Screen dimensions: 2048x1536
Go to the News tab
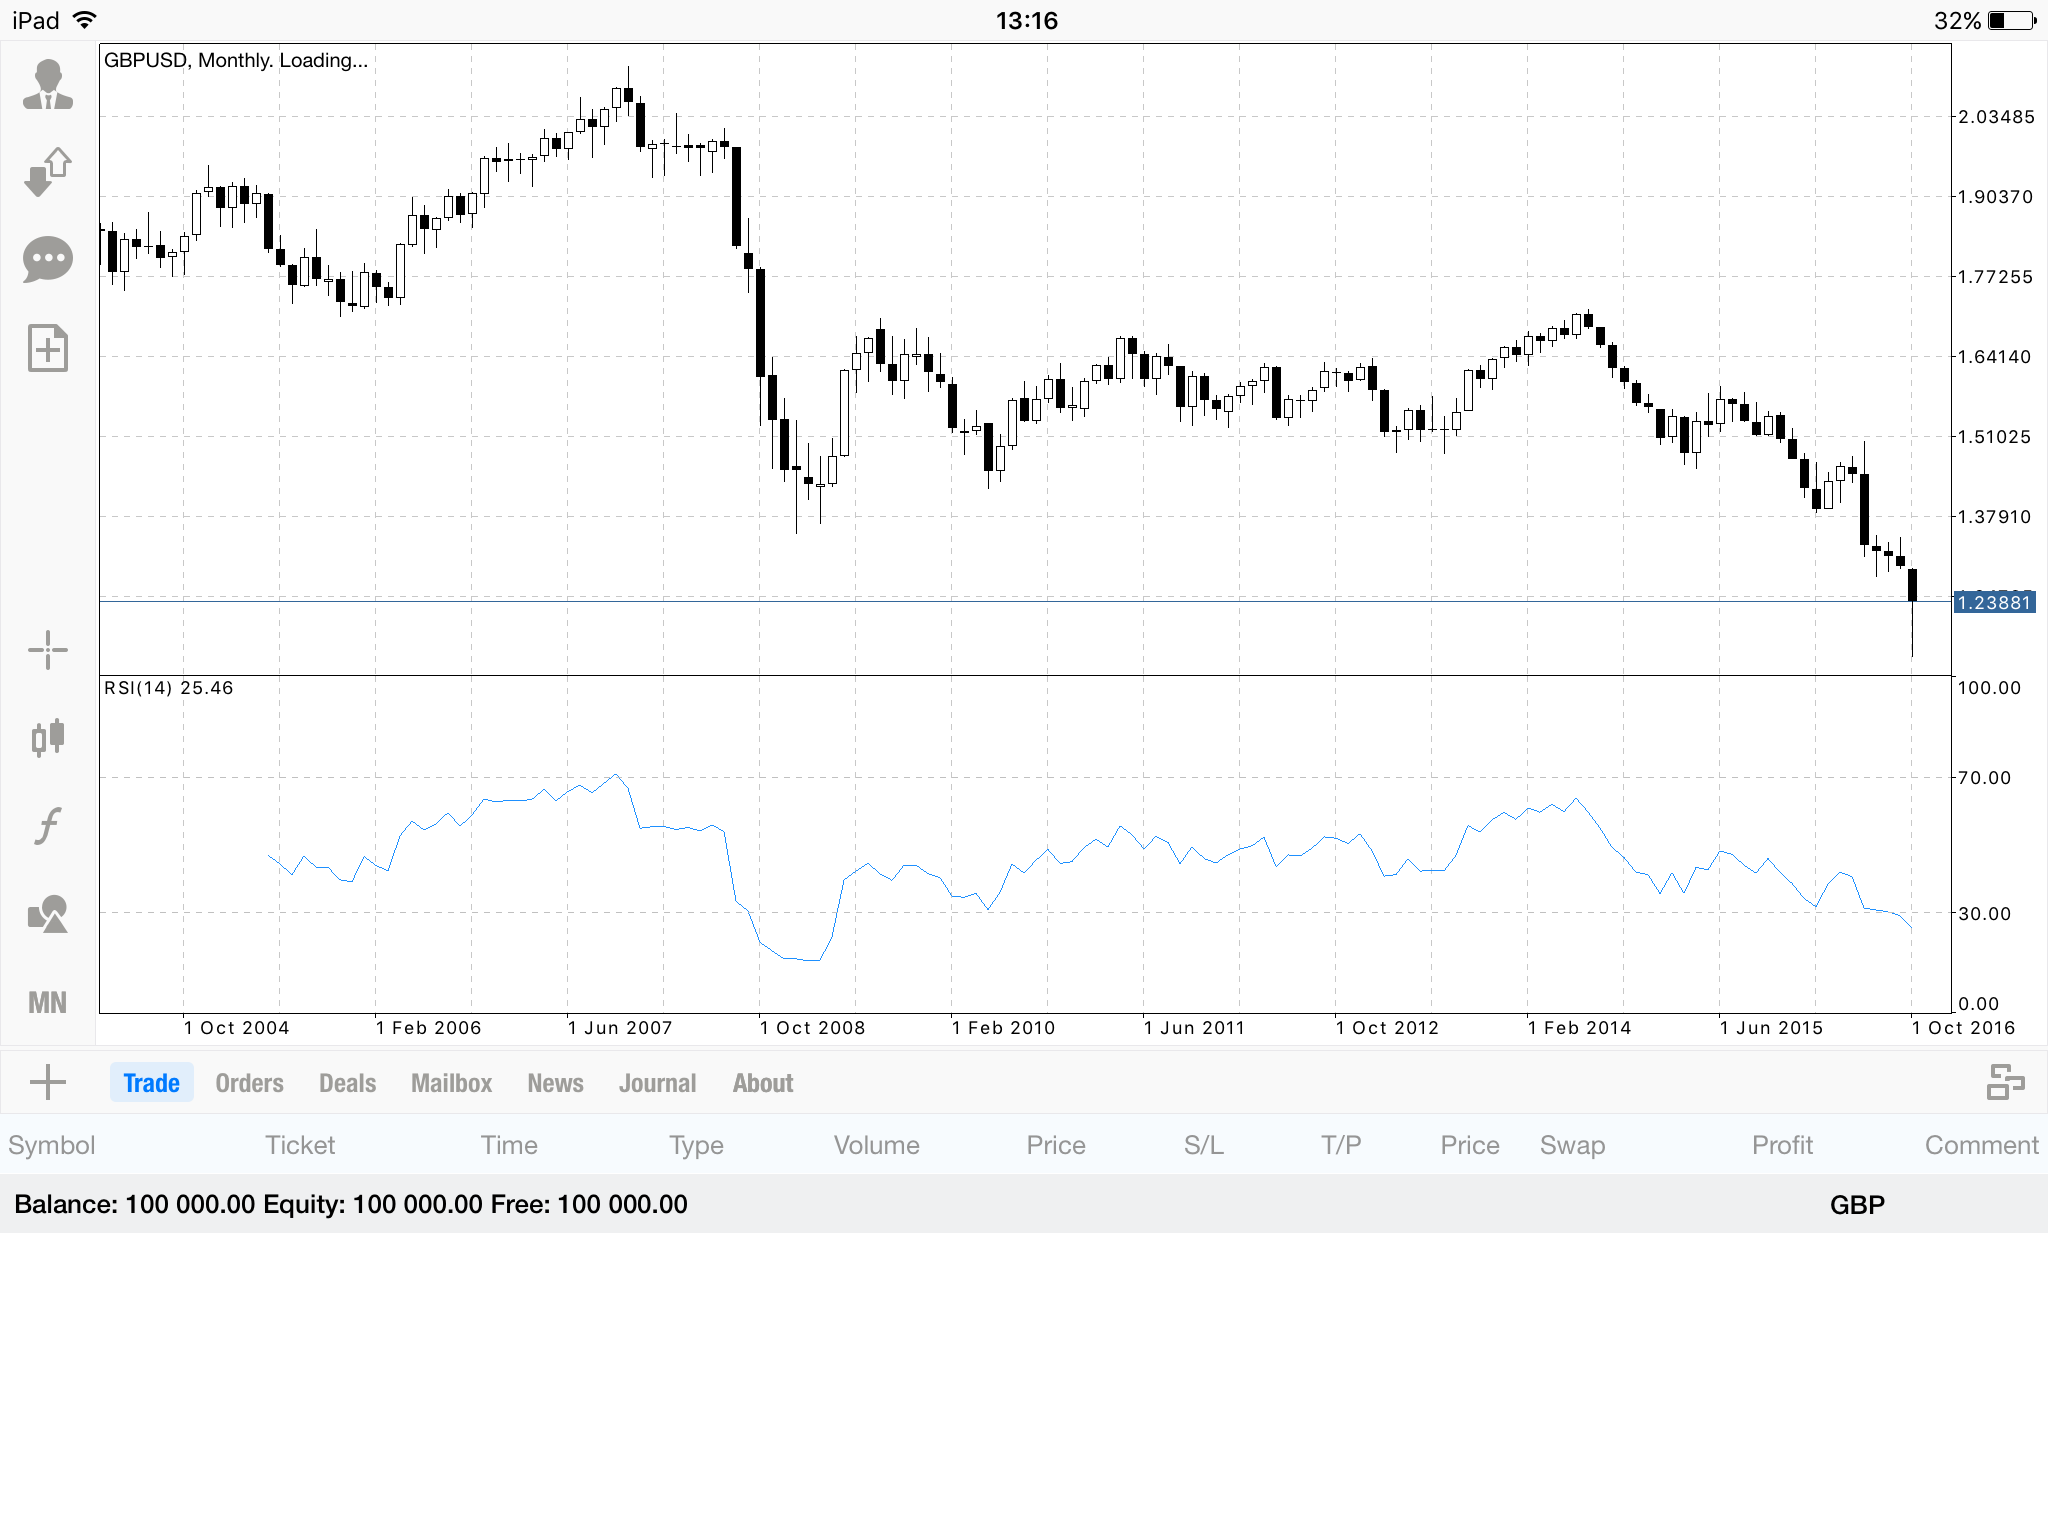click(555, 1083)
